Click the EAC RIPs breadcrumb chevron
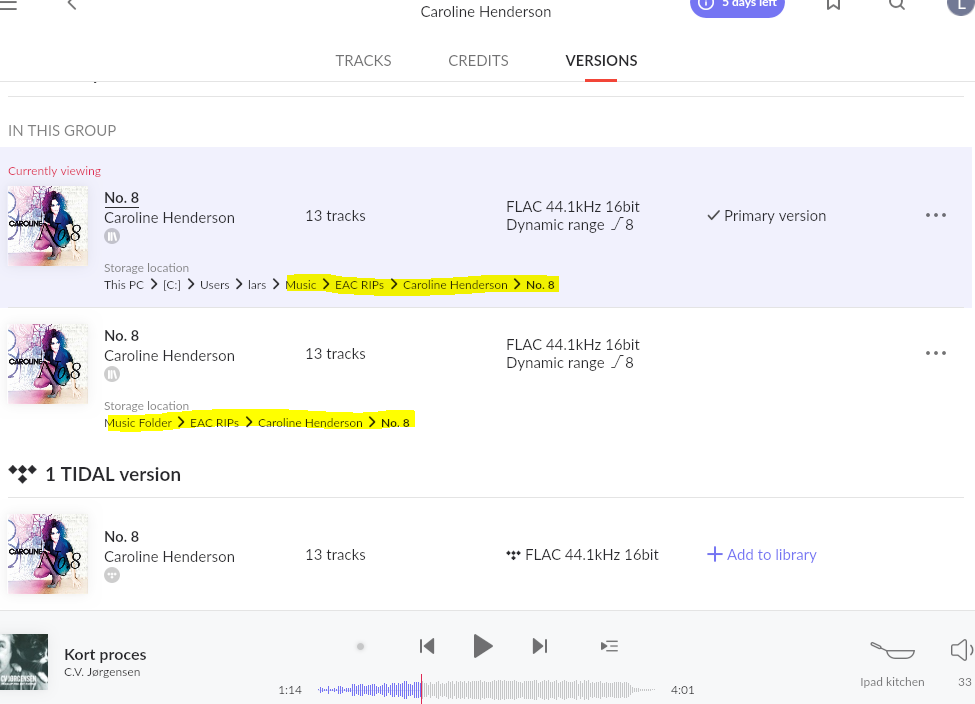975x704 pixels. pos(392,284)
